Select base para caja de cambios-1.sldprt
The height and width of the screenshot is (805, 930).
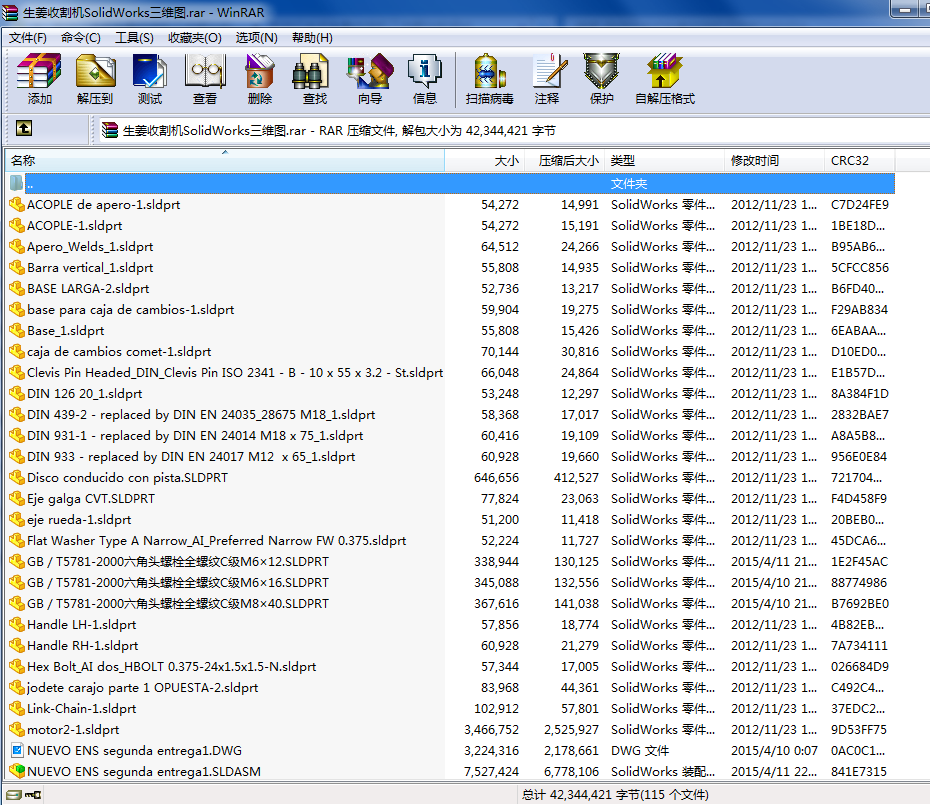[130, 310]
